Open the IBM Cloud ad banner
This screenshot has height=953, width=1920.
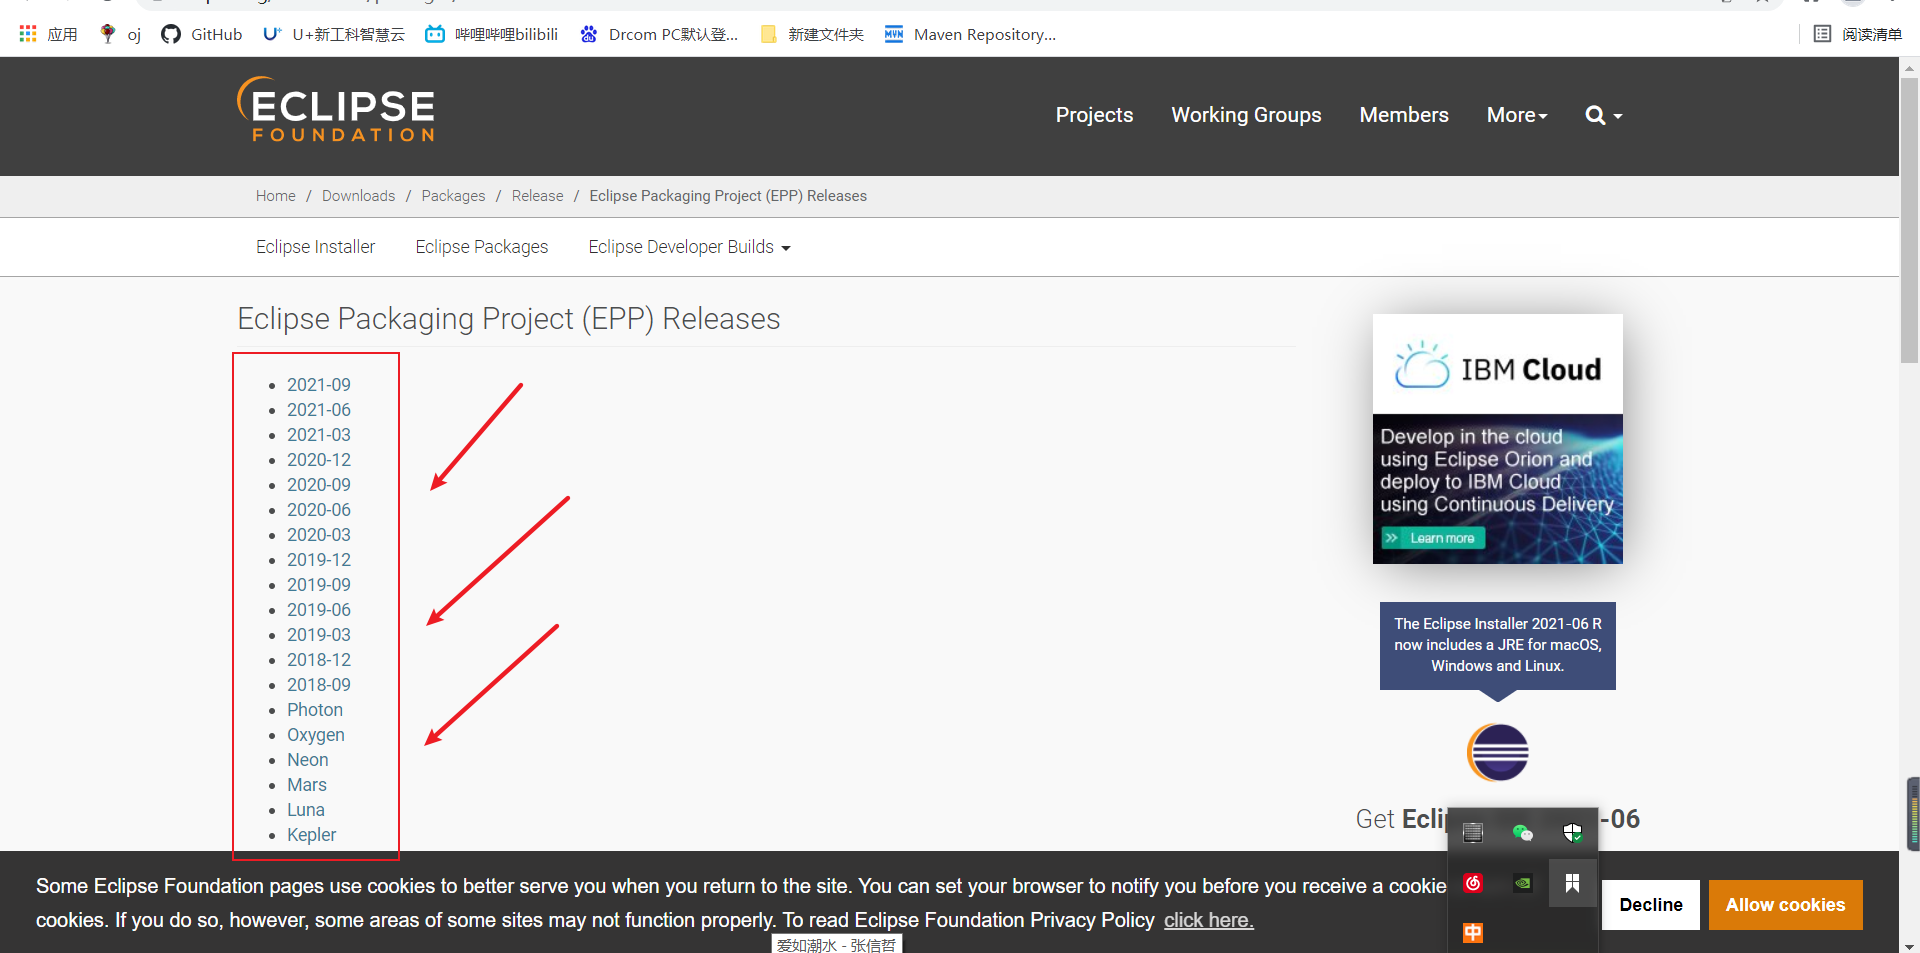click(1497, 439)
